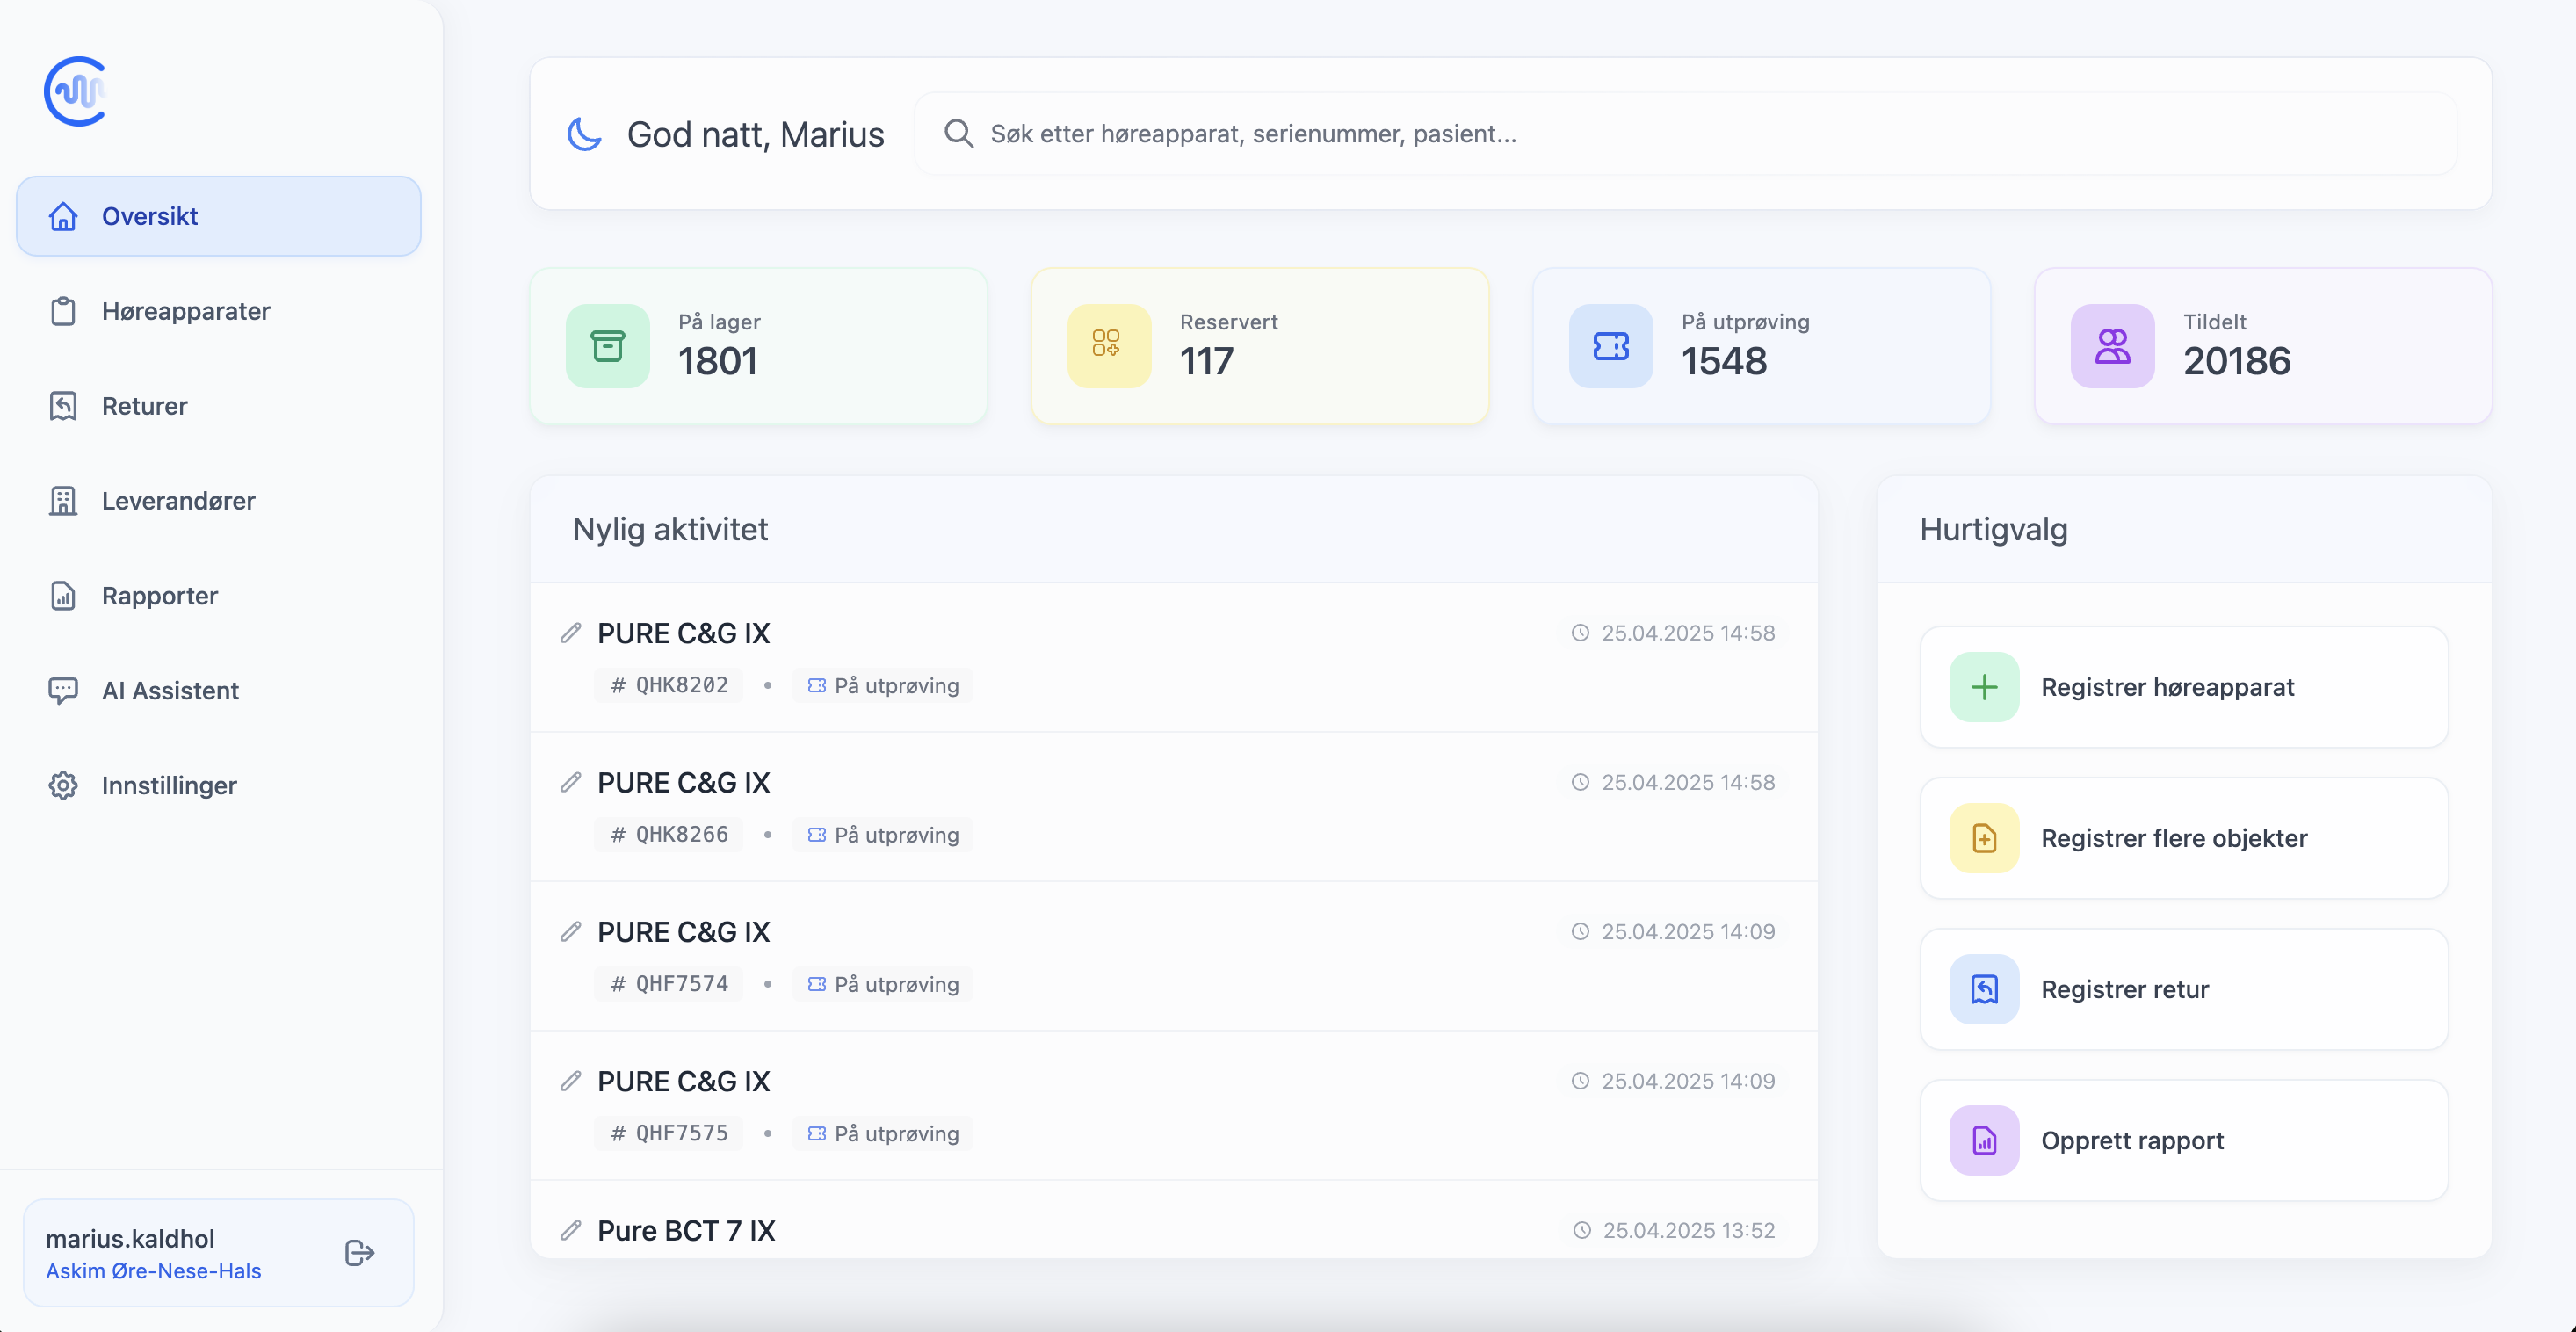
Task: Click the Returer receipt icon
Action: 63,406
